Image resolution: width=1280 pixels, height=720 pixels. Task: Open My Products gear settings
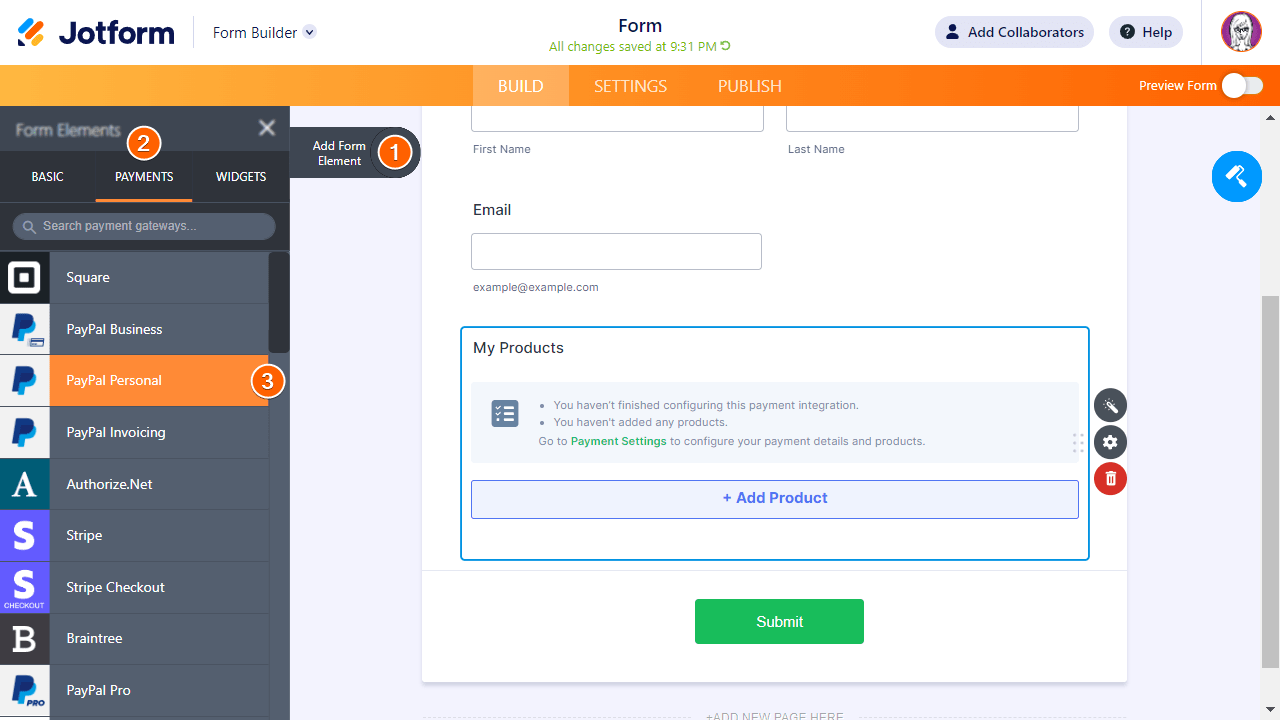pos(1110,442)
